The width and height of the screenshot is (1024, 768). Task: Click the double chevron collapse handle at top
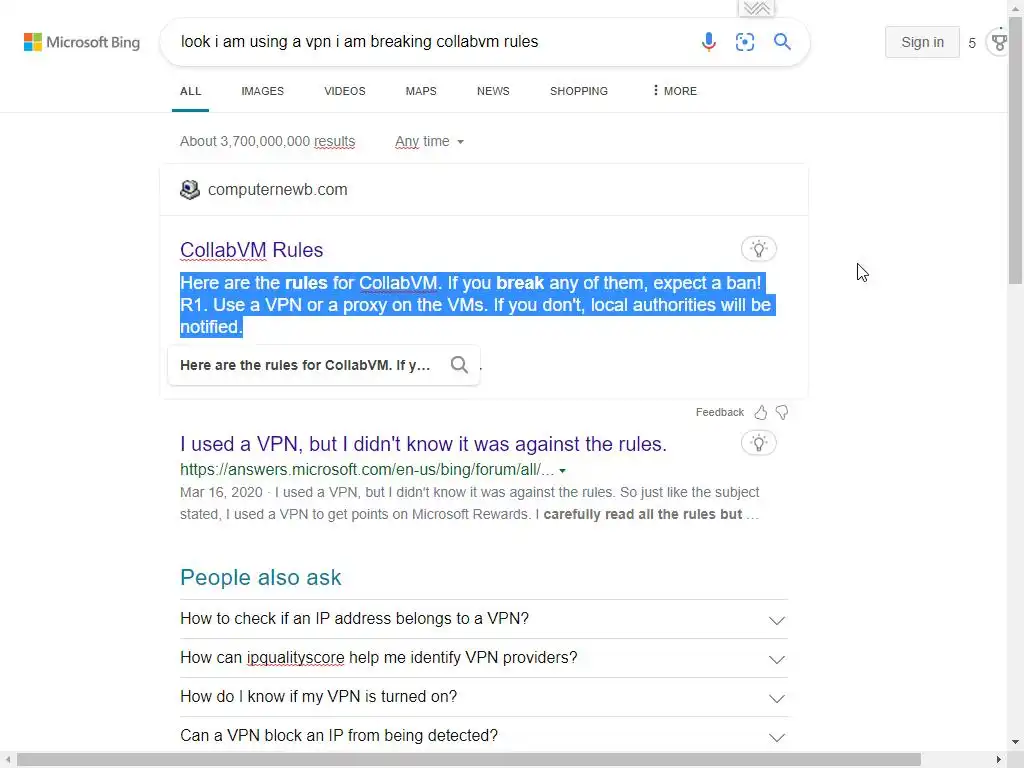(756, 8)
